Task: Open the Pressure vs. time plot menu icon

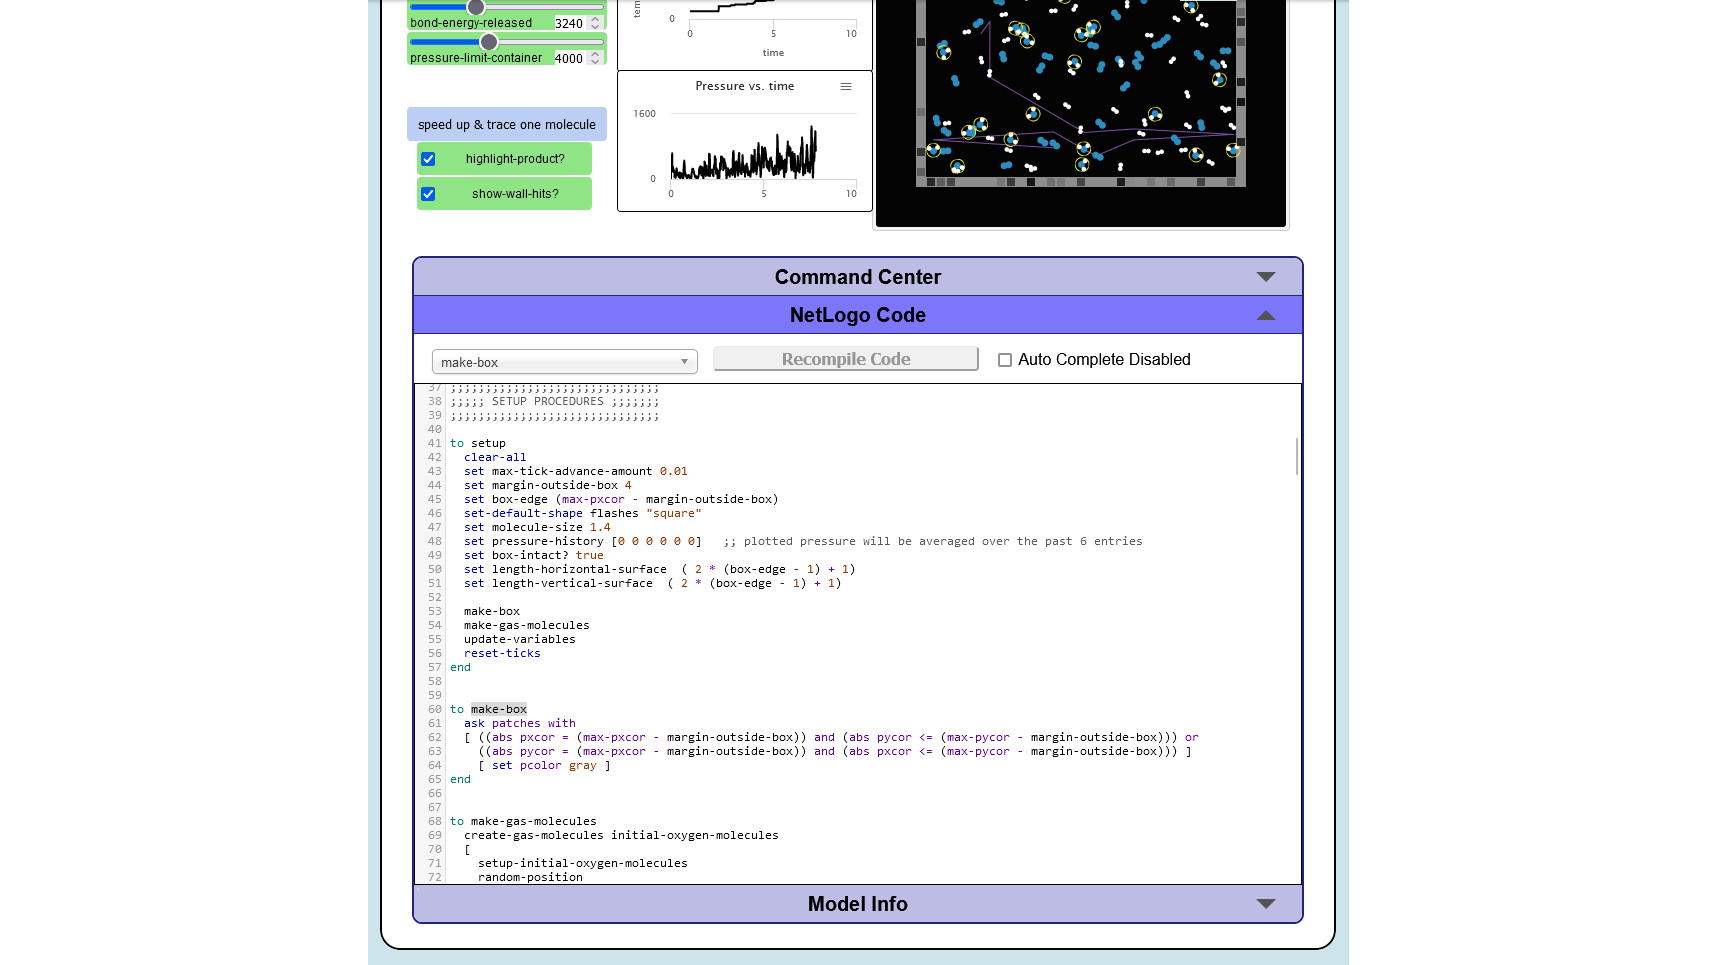Action: pyautogui.click(x=846, y=87)
